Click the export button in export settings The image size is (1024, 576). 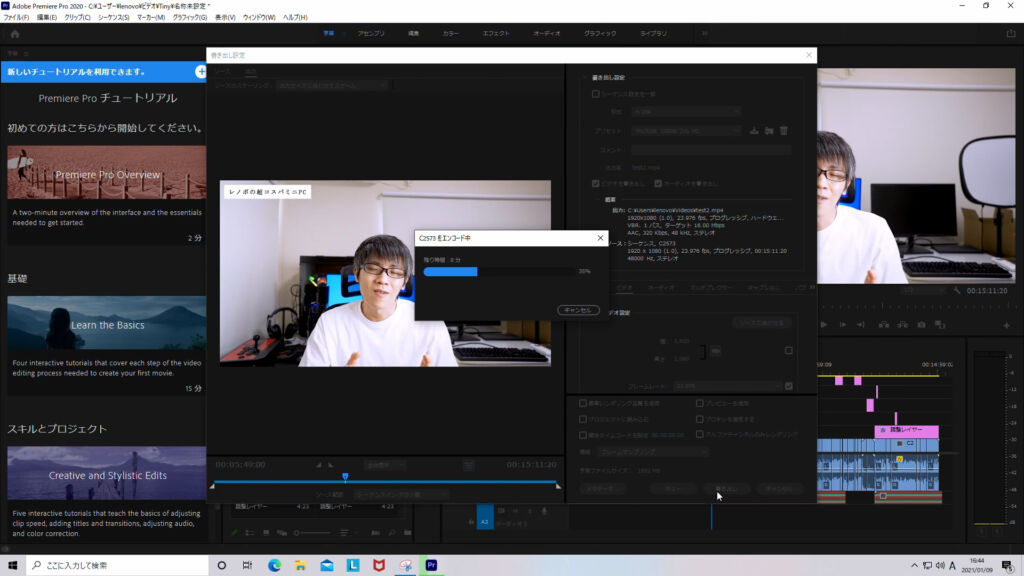click(x=726, y=488)
